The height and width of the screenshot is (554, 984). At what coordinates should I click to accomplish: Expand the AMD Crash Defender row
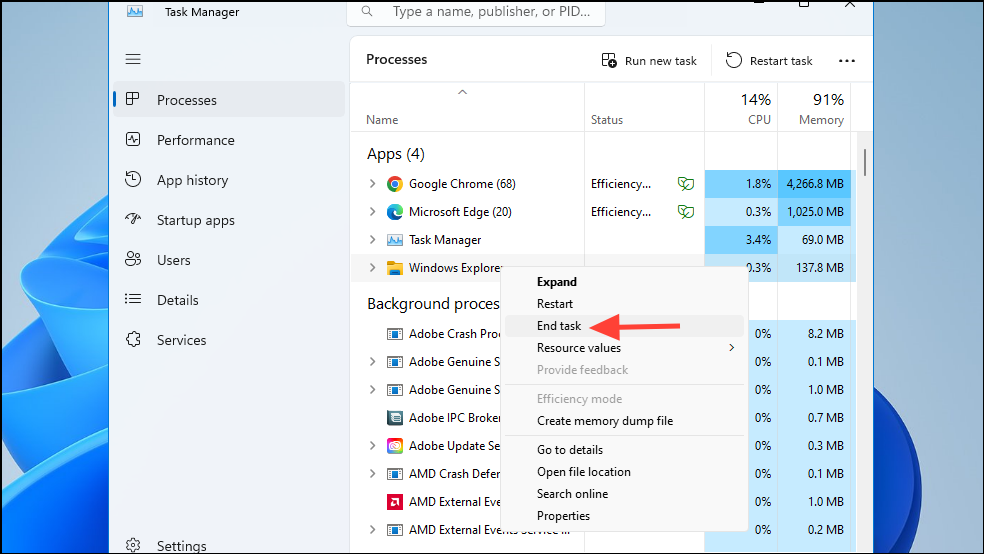click(x=372, y=474)
